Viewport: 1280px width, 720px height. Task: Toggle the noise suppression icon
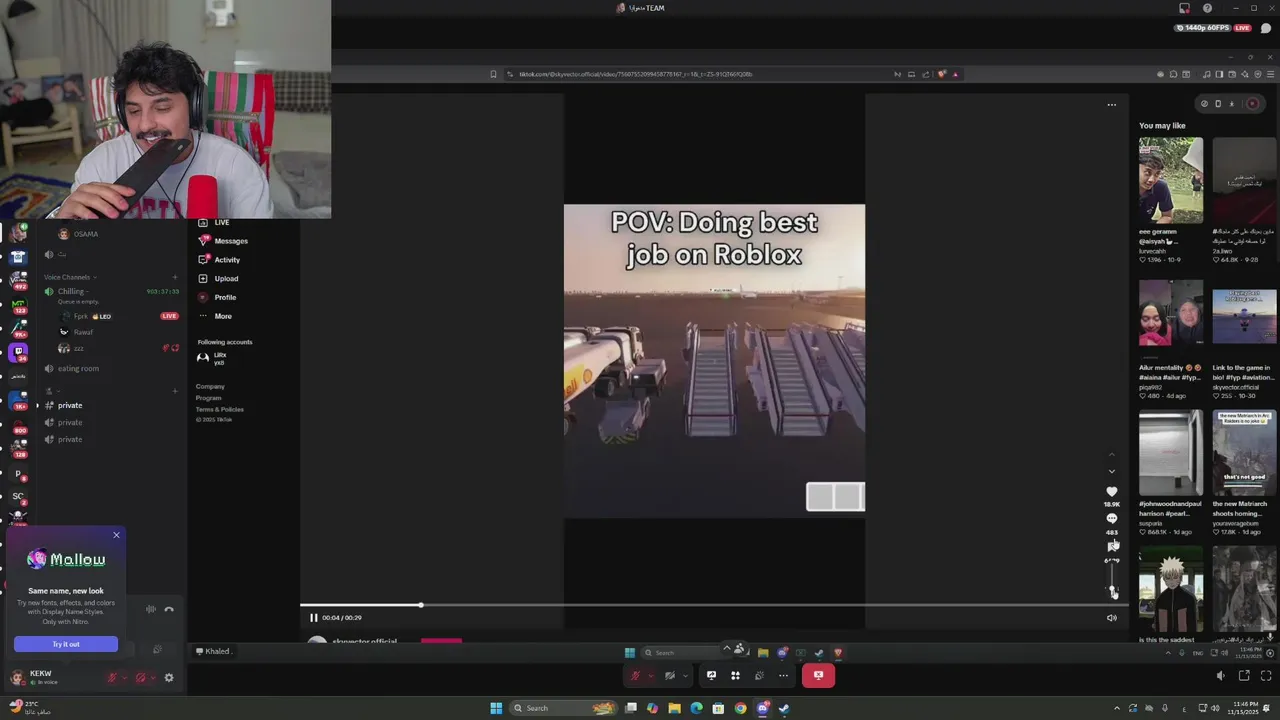[x=151, y=609]
